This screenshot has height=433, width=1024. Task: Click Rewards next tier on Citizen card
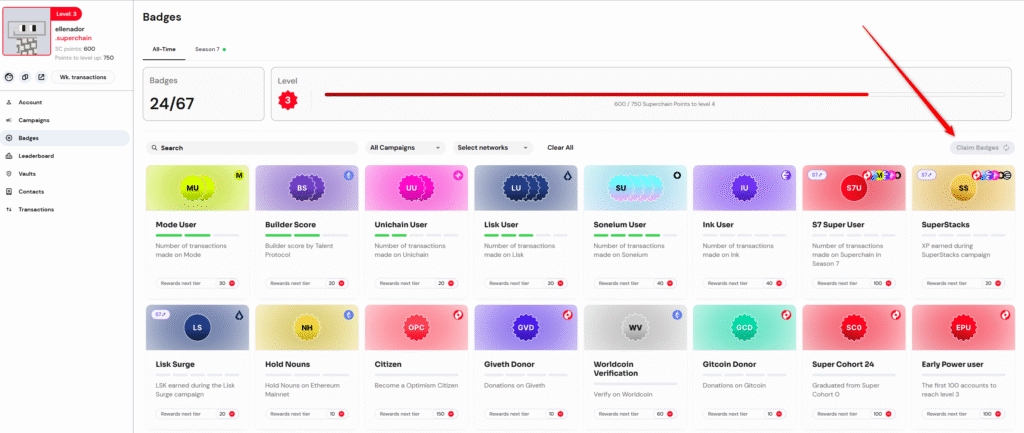pos(417,414)
